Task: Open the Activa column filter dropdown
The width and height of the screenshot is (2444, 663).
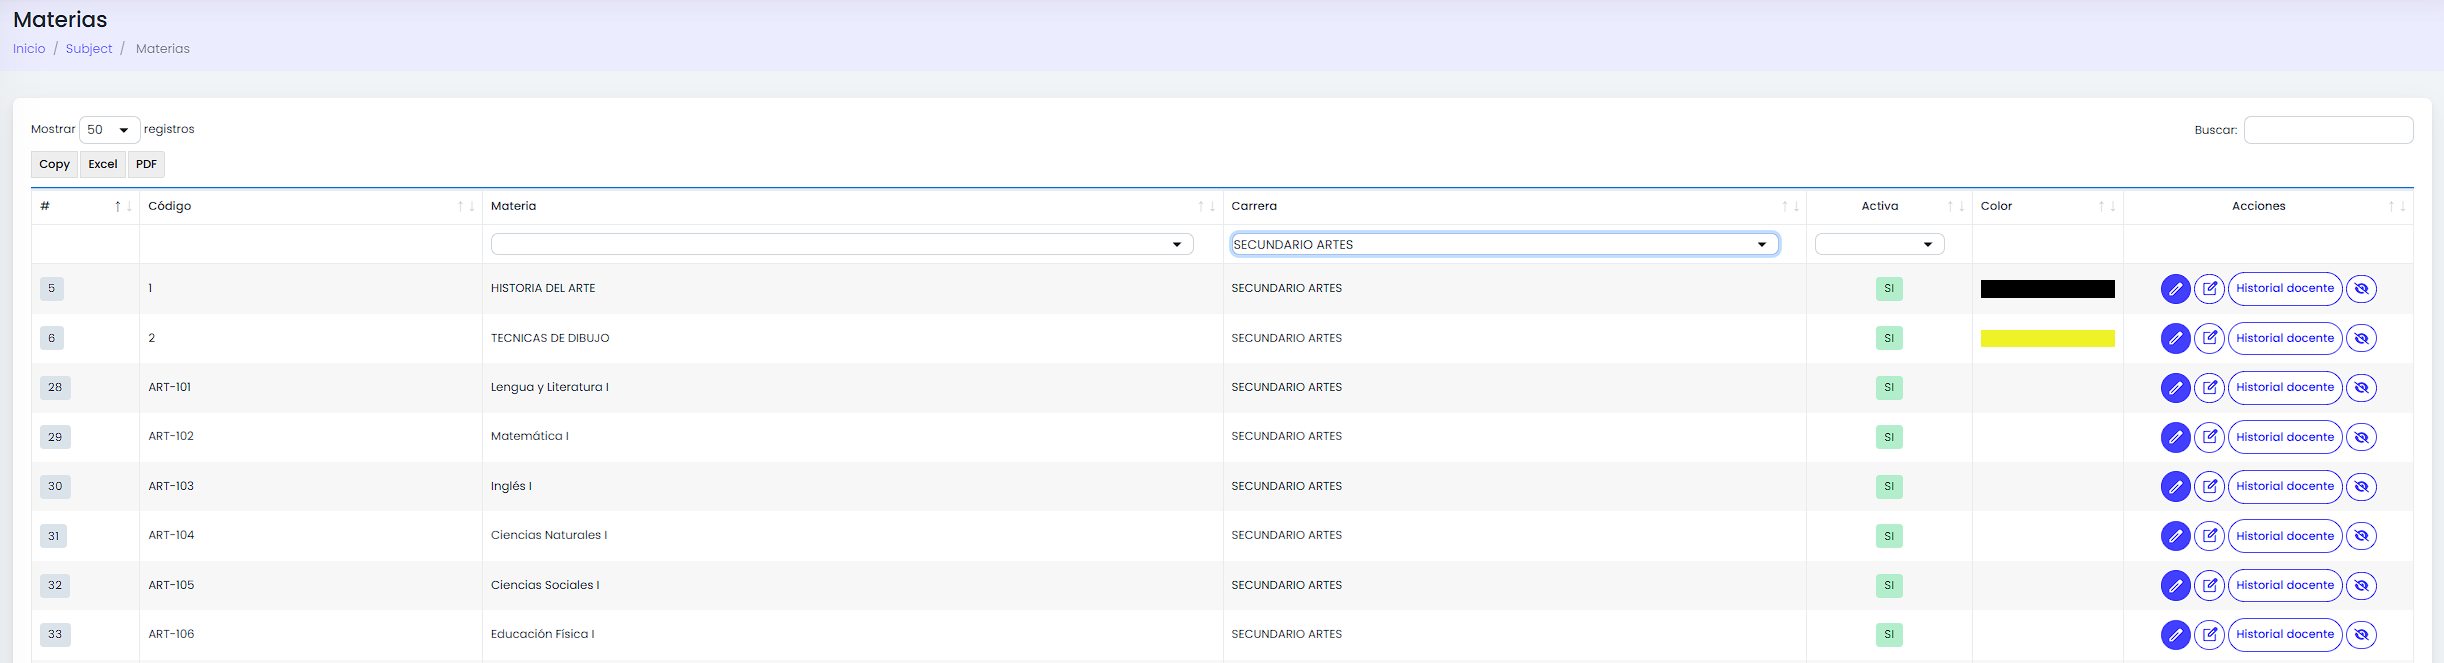Action: pos(1879,244)
